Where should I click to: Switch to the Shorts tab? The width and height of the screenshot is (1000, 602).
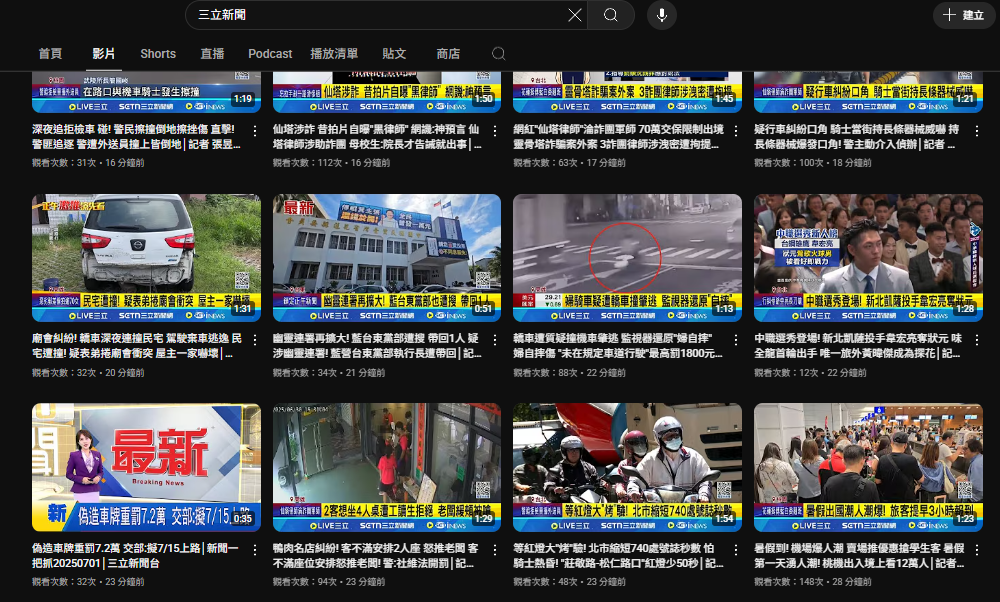click(x=158, y=54)
